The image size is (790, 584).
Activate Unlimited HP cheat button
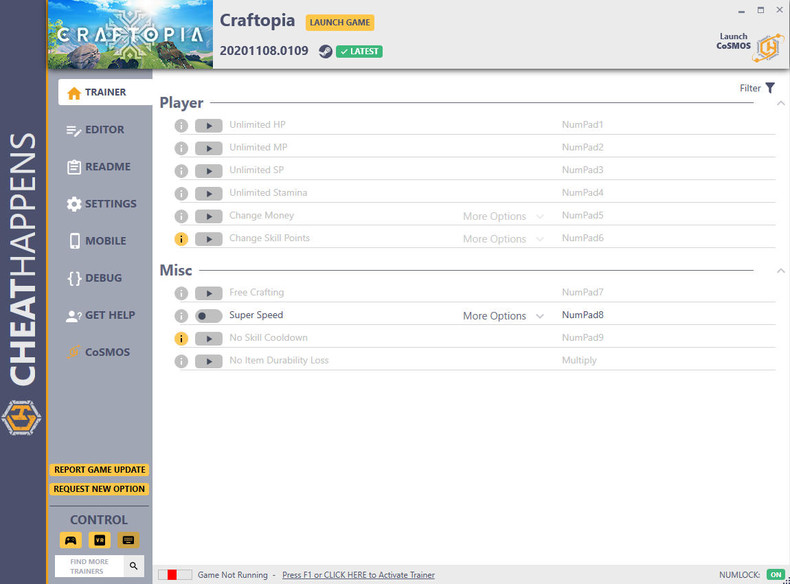209,126
